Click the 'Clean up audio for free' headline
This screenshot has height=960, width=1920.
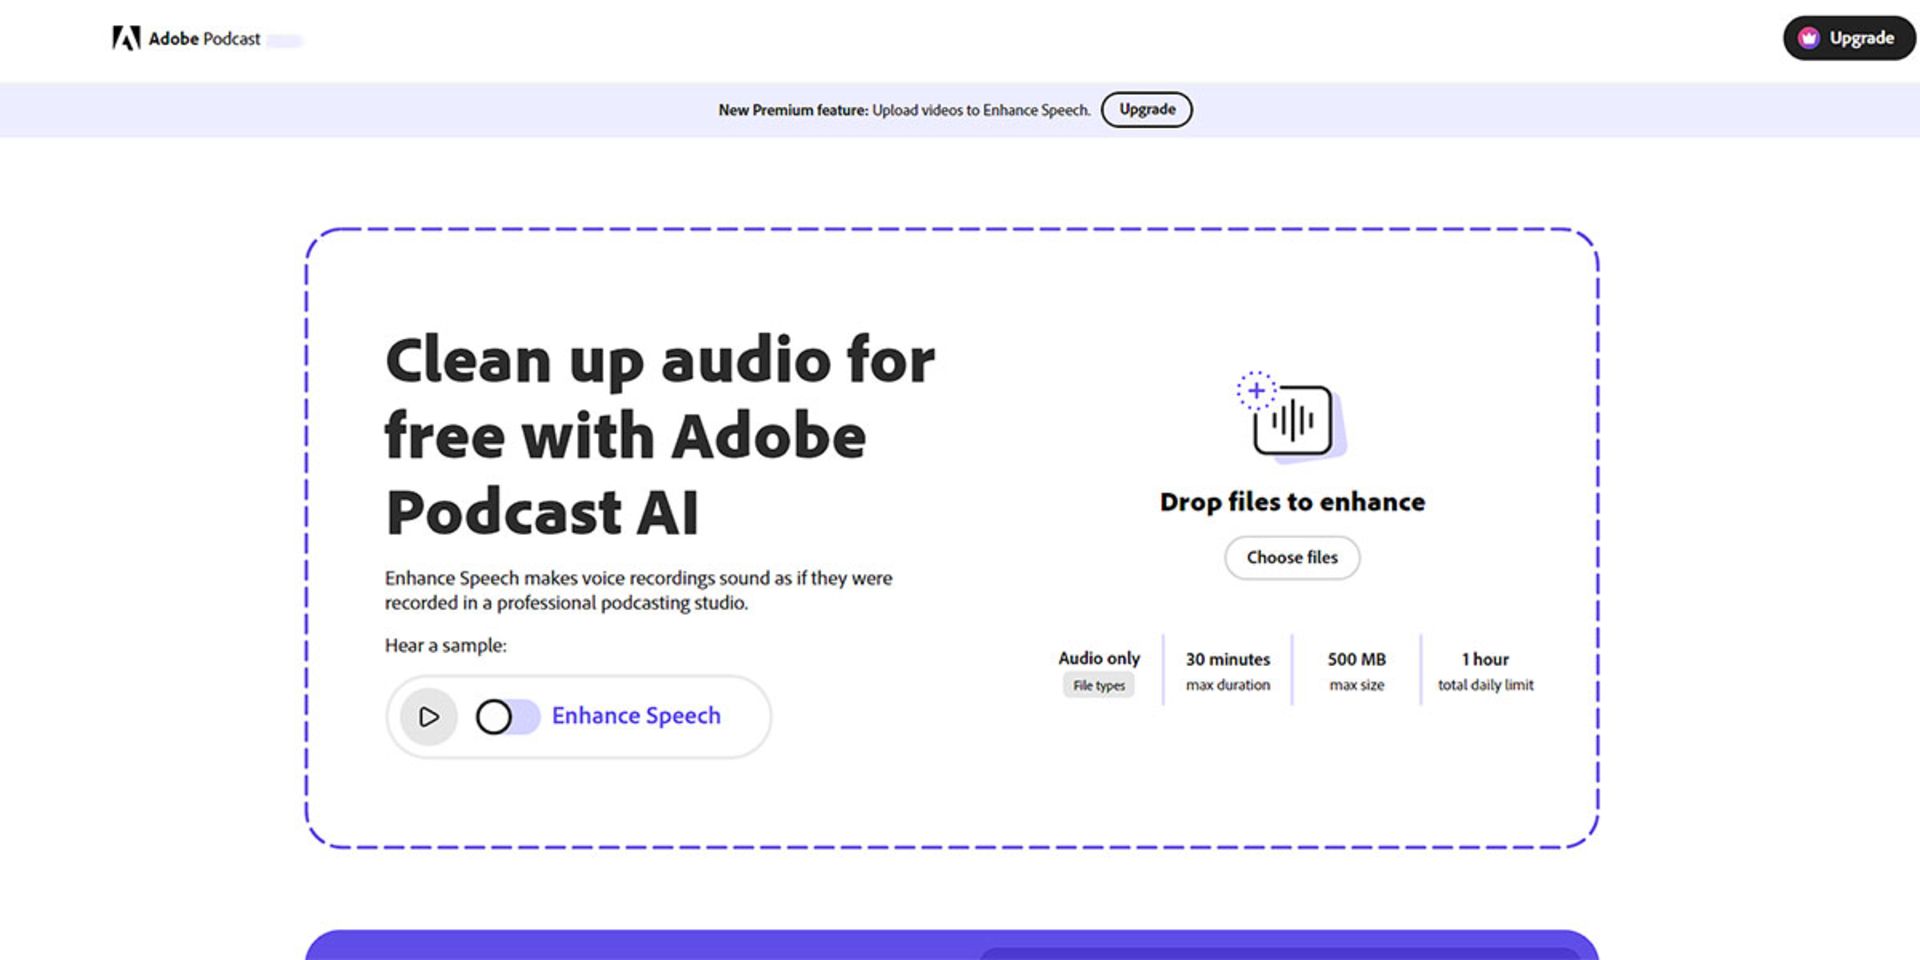[660, 436]
